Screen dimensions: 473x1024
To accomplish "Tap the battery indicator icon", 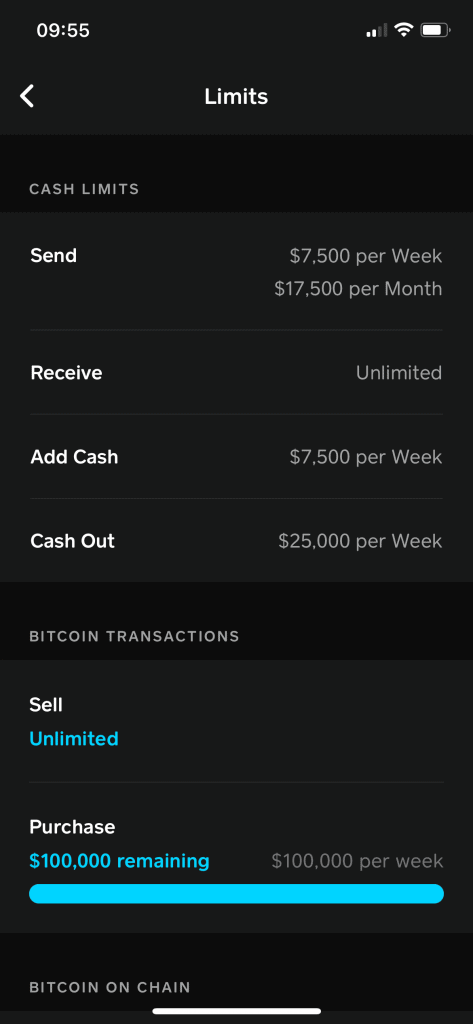I will point(436,30).
